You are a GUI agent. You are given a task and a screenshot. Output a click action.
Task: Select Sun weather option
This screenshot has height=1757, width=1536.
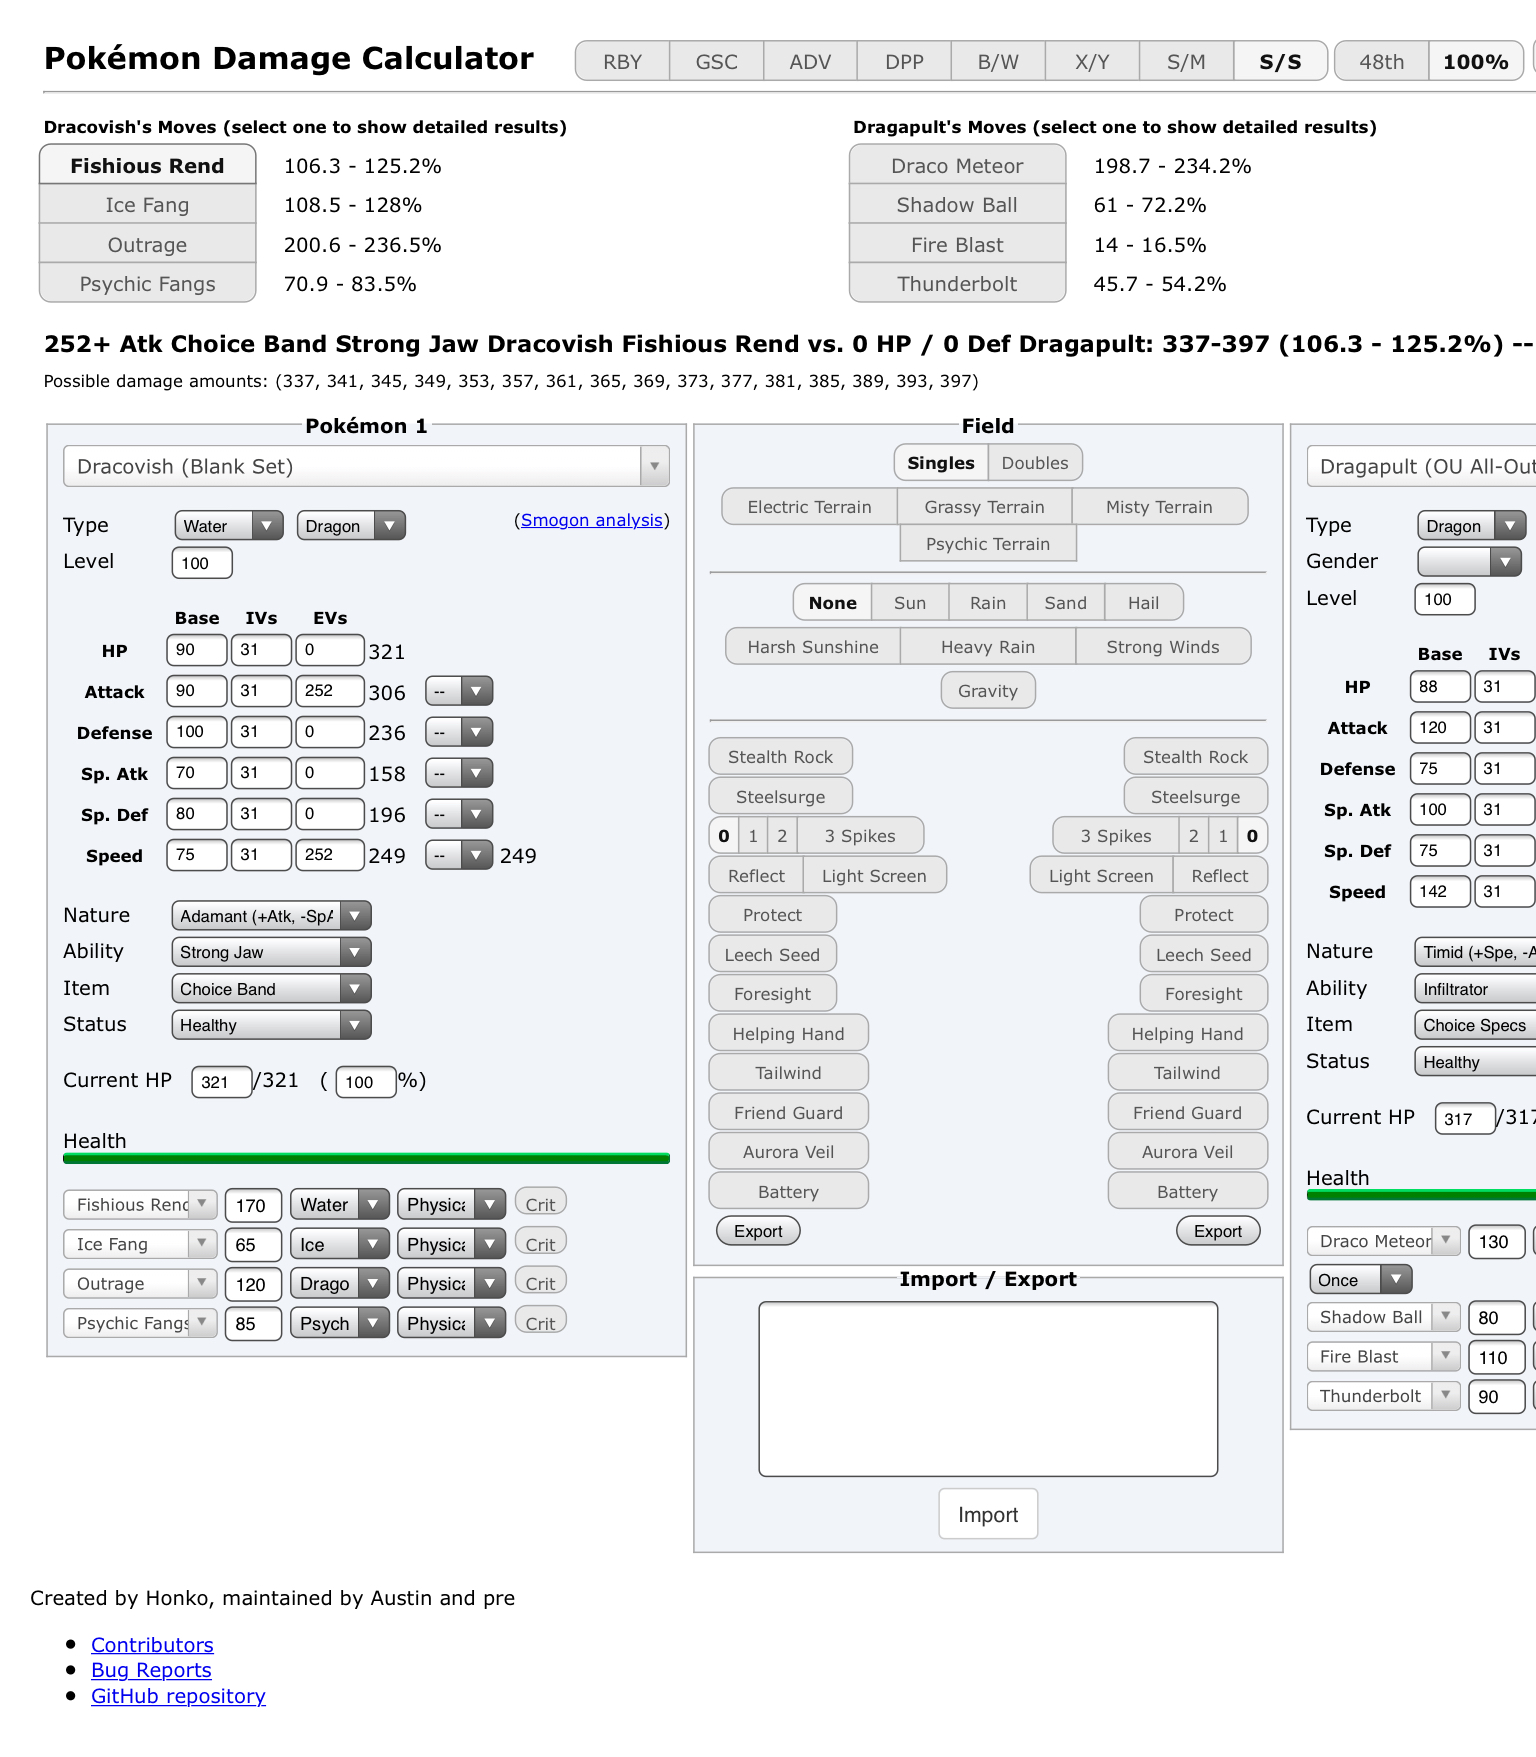(x=910, y=603)
